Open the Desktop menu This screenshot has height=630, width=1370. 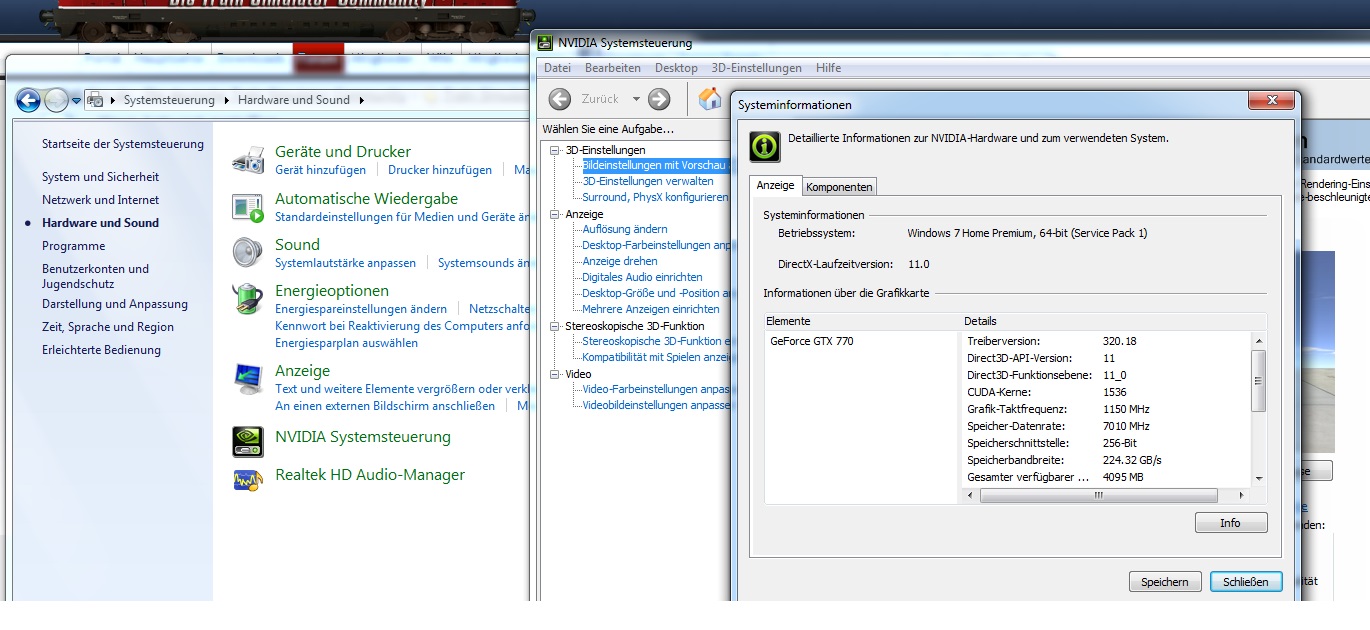pyautogui.click(x=676, y=68)
